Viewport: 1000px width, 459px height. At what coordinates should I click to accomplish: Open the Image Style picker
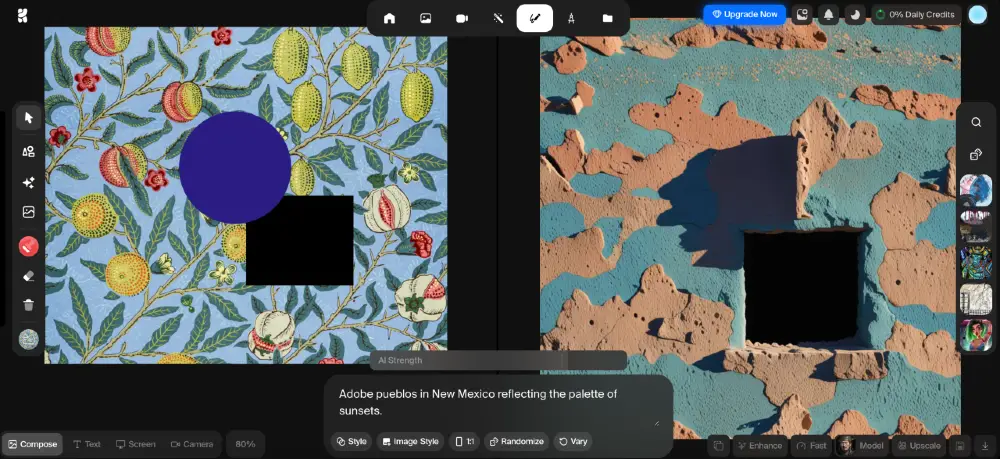(411, 441)
